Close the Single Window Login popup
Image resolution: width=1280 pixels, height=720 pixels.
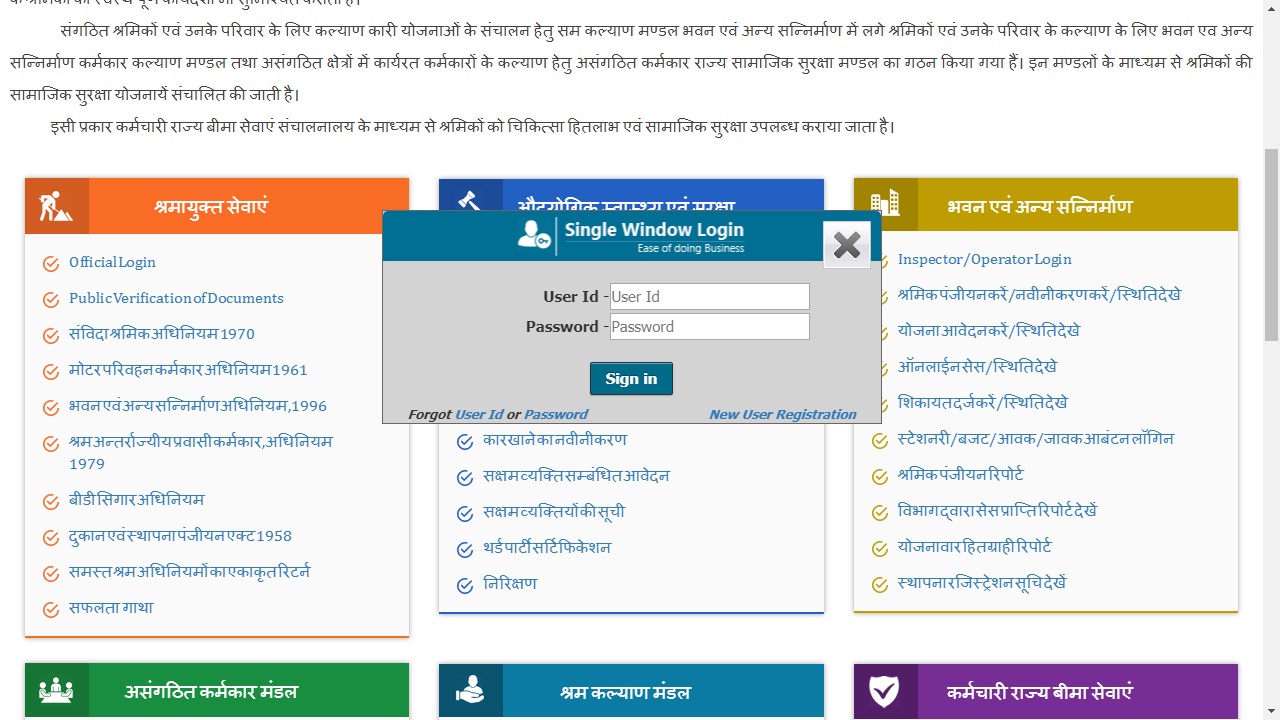click(x=847, y=245)
